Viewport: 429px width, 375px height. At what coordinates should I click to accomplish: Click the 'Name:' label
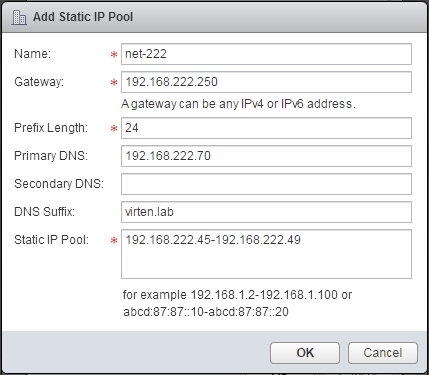[32, 54]
